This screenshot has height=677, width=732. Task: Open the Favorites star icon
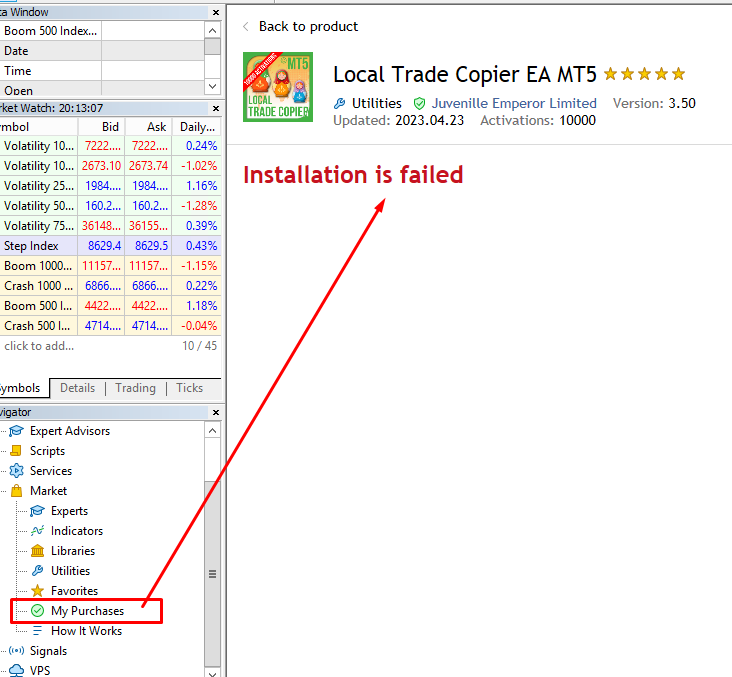tap(37, 591)
